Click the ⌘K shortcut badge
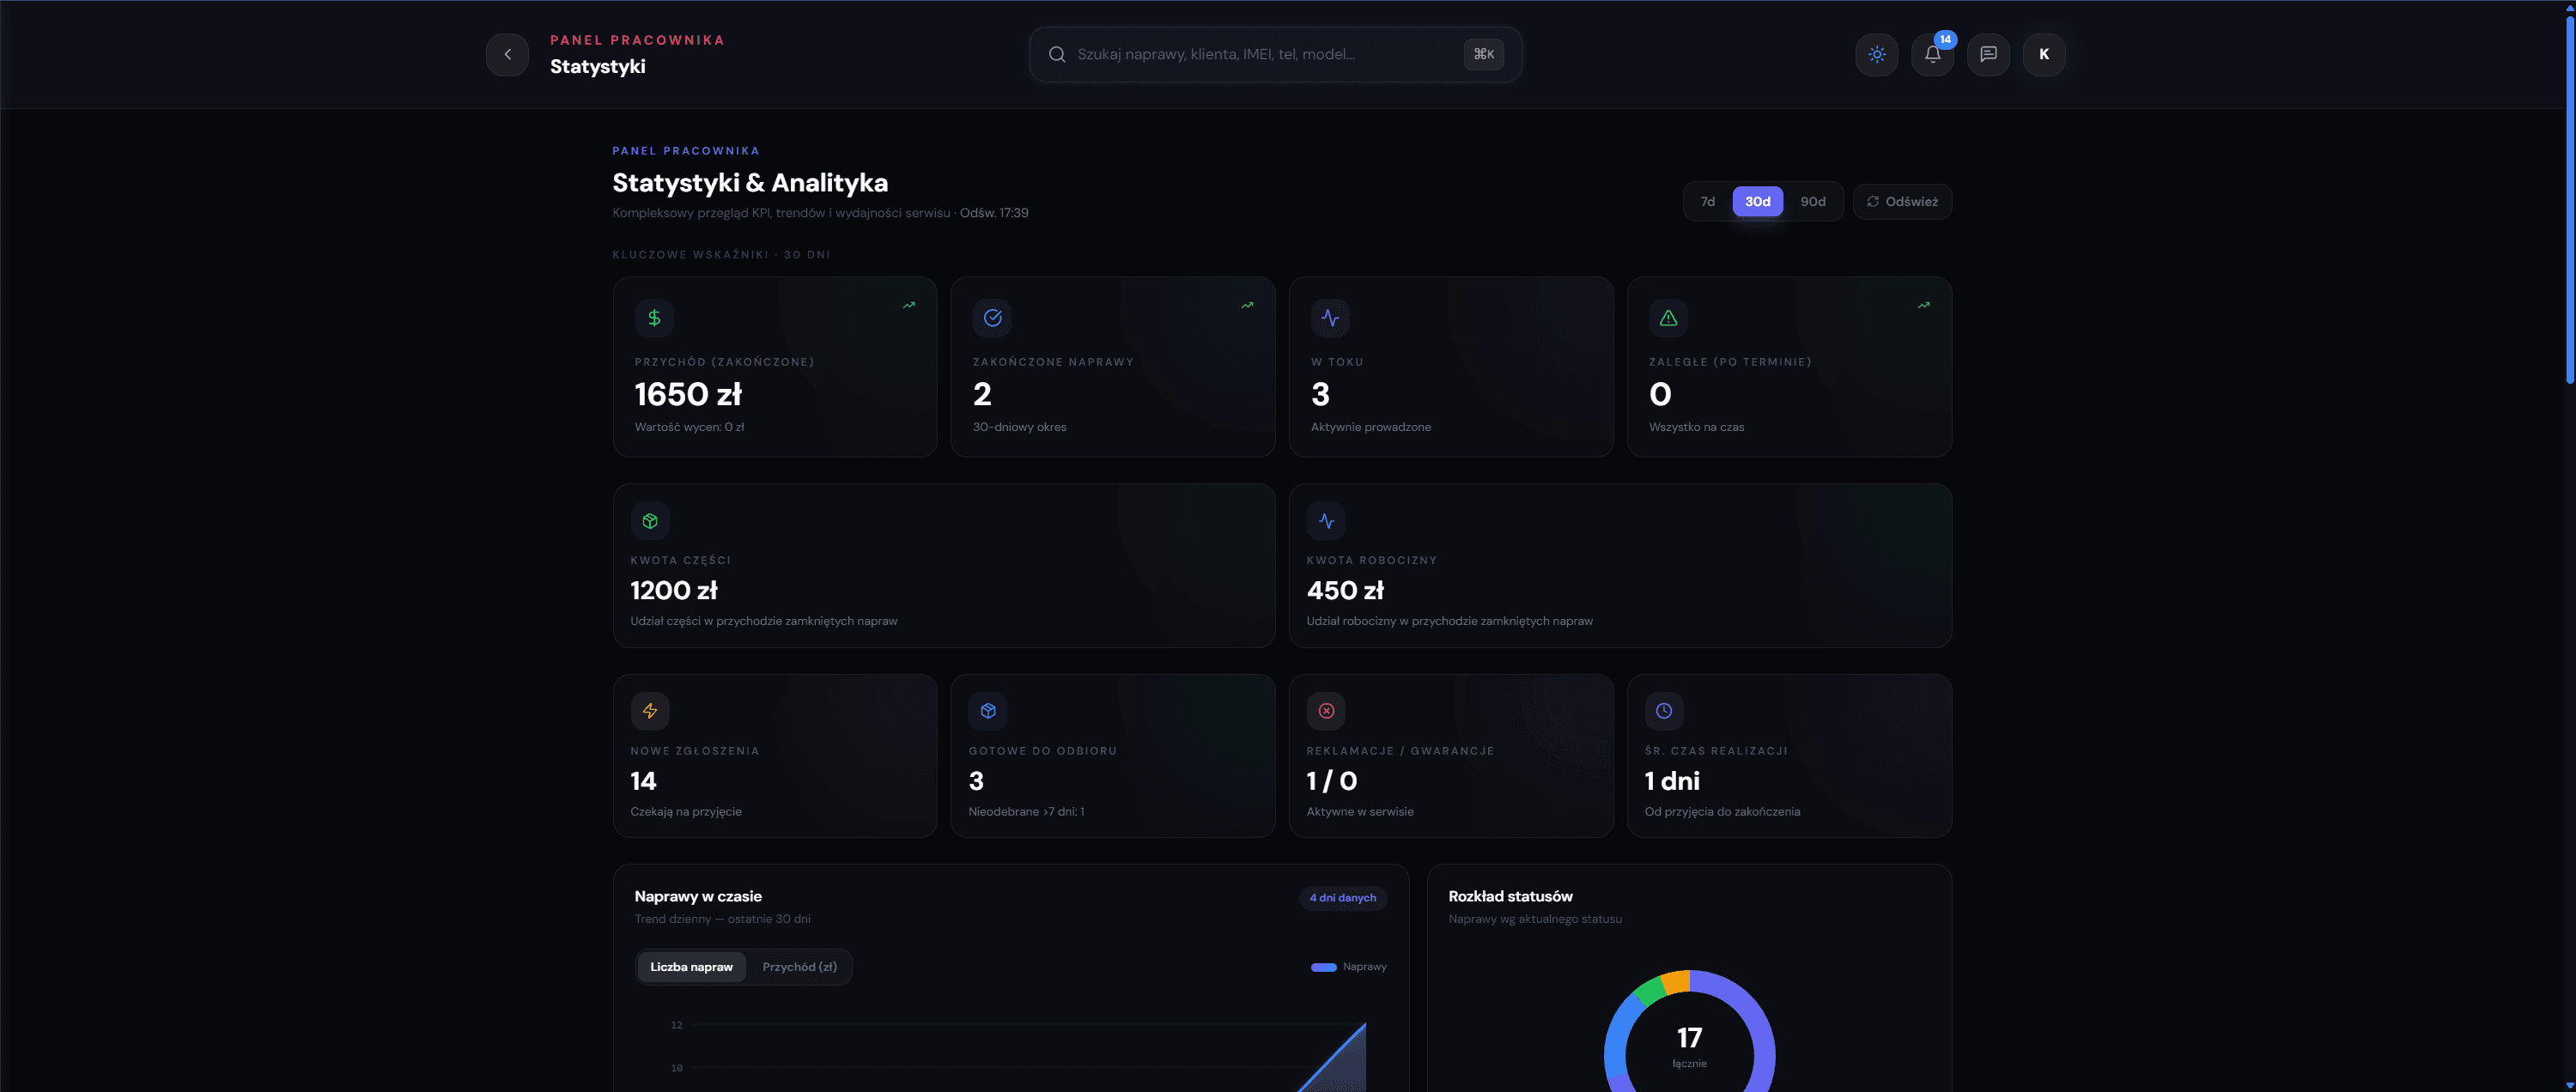This screenshot has height=1092, width=2576. pos(1483,54)
